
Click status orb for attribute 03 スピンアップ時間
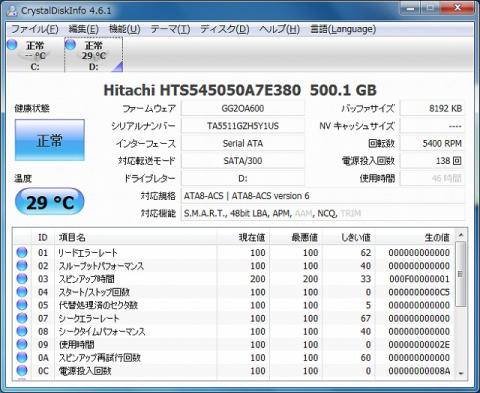pyautogui.click(x=22, y=279)
